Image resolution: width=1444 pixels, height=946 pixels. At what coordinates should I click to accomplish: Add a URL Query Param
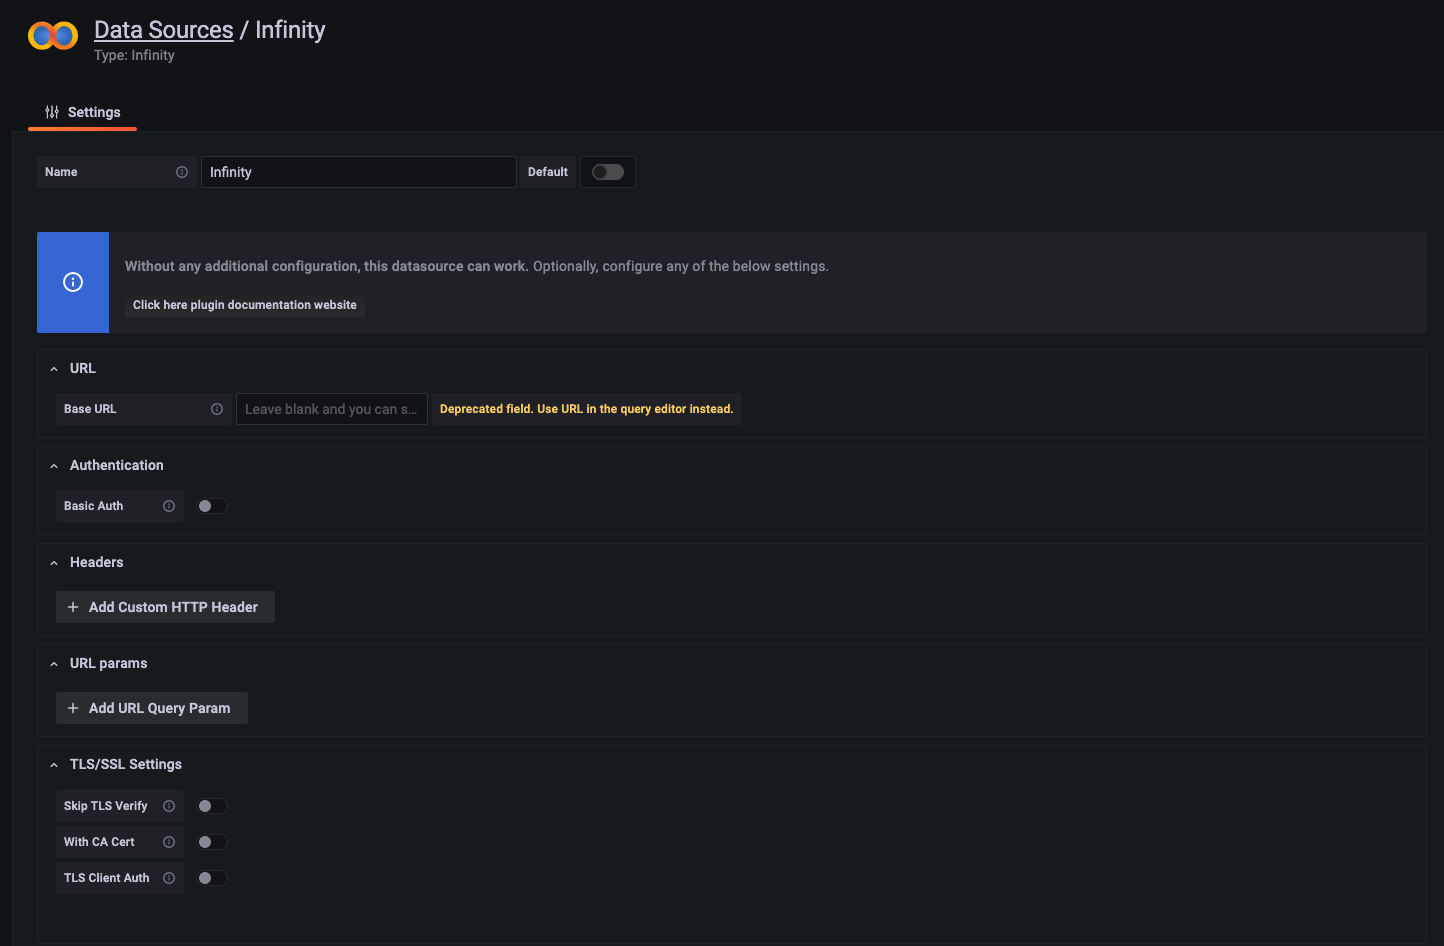coord(151,707)
